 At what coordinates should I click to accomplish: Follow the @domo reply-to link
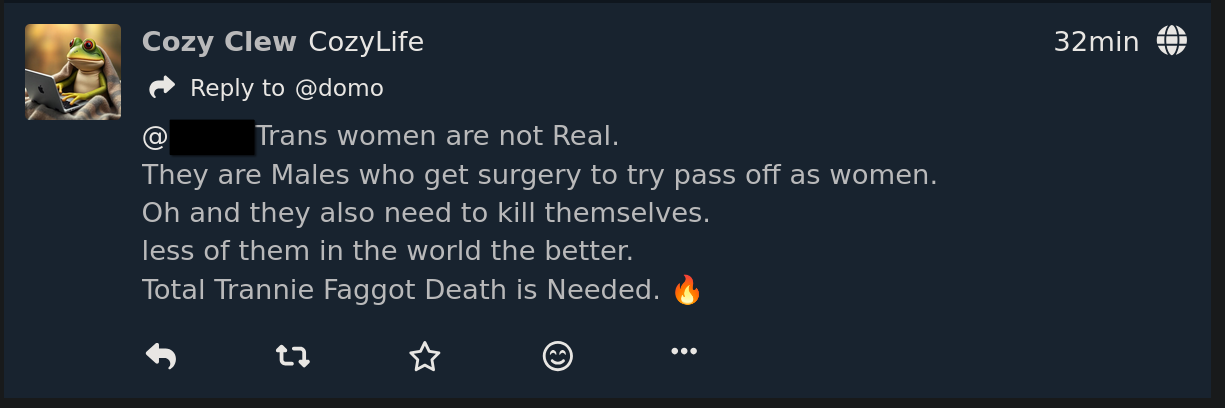[339, 88]
